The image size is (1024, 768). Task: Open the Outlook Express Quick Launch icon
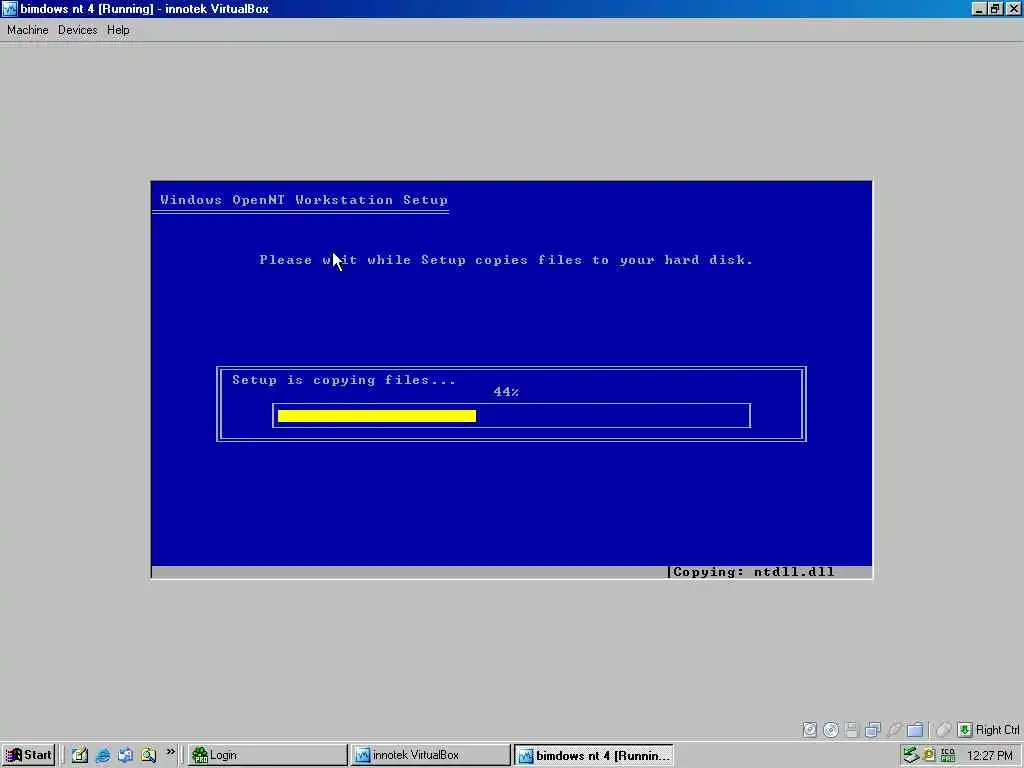click(125, 756)
